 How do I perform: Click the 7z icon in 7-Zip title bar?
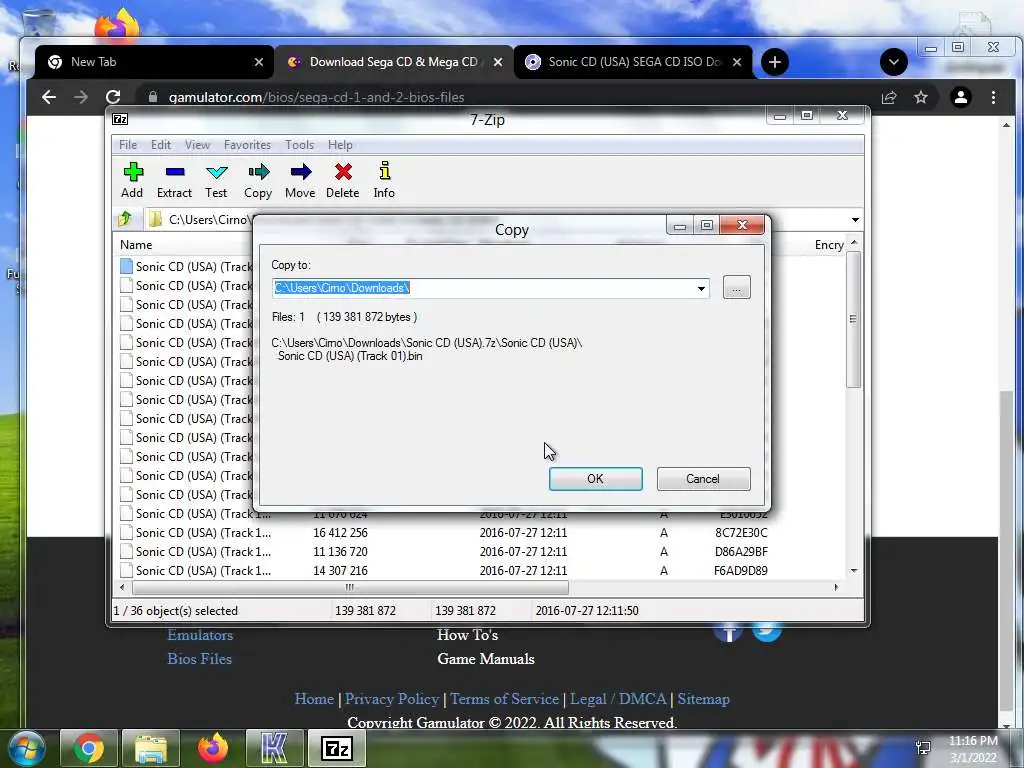[120, 119]
